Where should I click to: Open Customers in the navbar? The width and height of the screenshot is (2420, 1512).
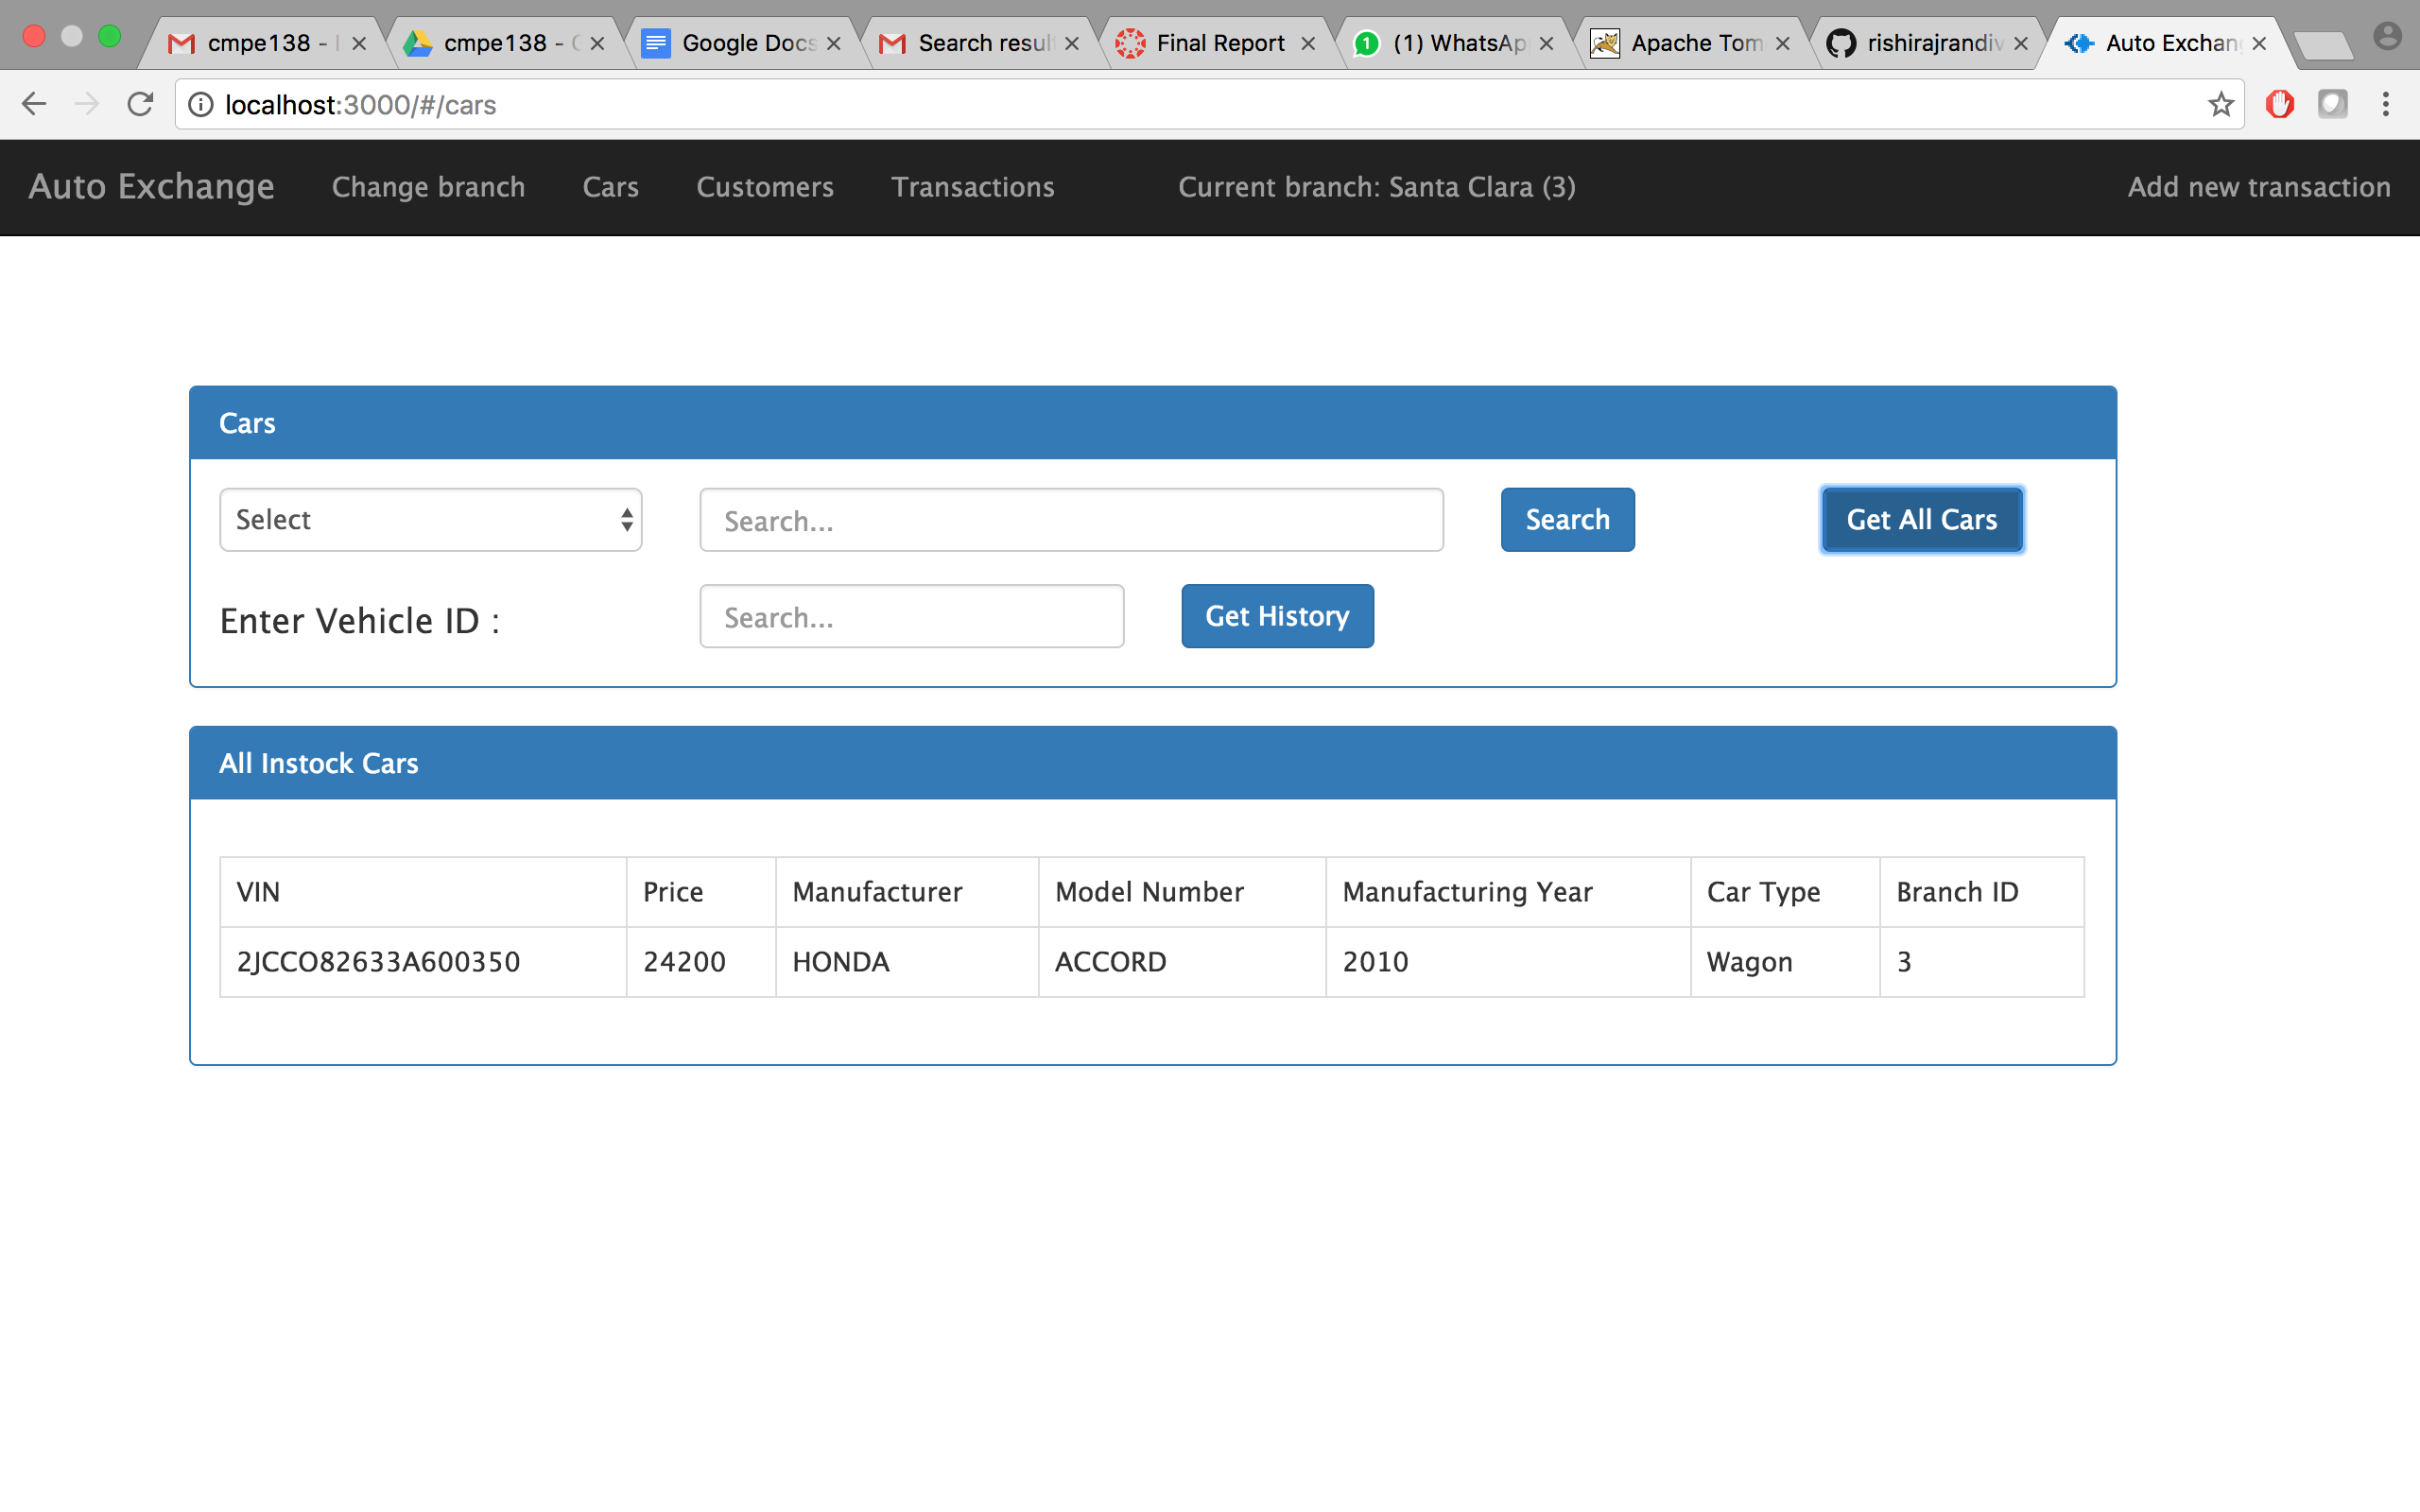point(764,187)
